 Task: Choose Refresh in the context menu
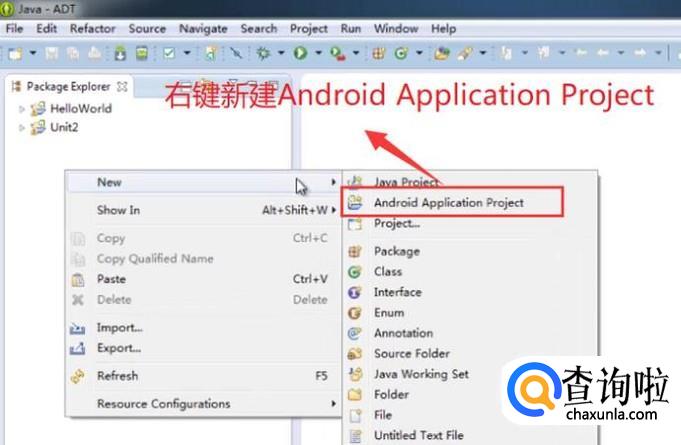pyautogui.click(x=204, y=376)
